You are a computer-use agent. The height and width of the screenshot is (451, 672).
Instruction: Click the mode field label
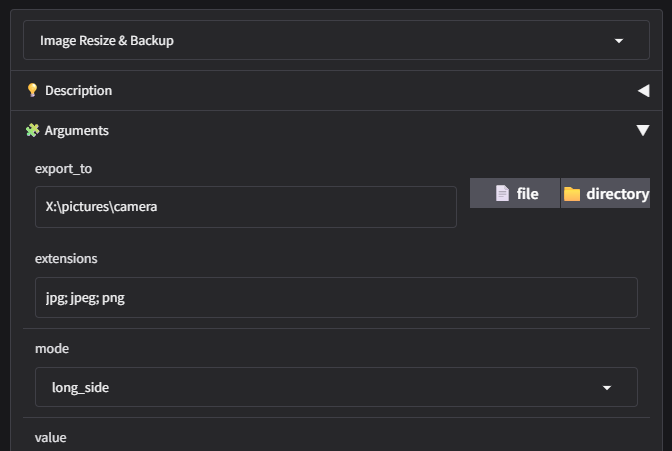coord(52,348)
